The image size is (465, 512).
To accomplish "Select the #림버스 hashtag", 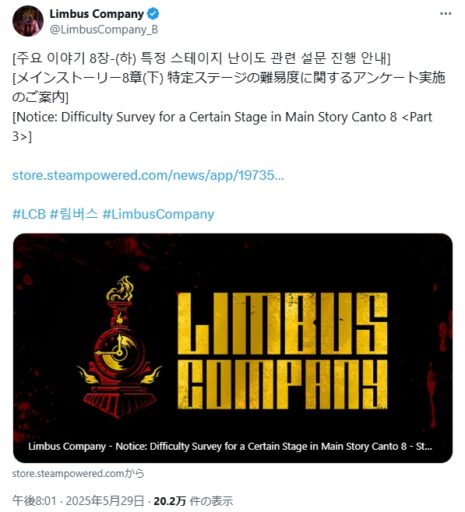I will 74,214.
